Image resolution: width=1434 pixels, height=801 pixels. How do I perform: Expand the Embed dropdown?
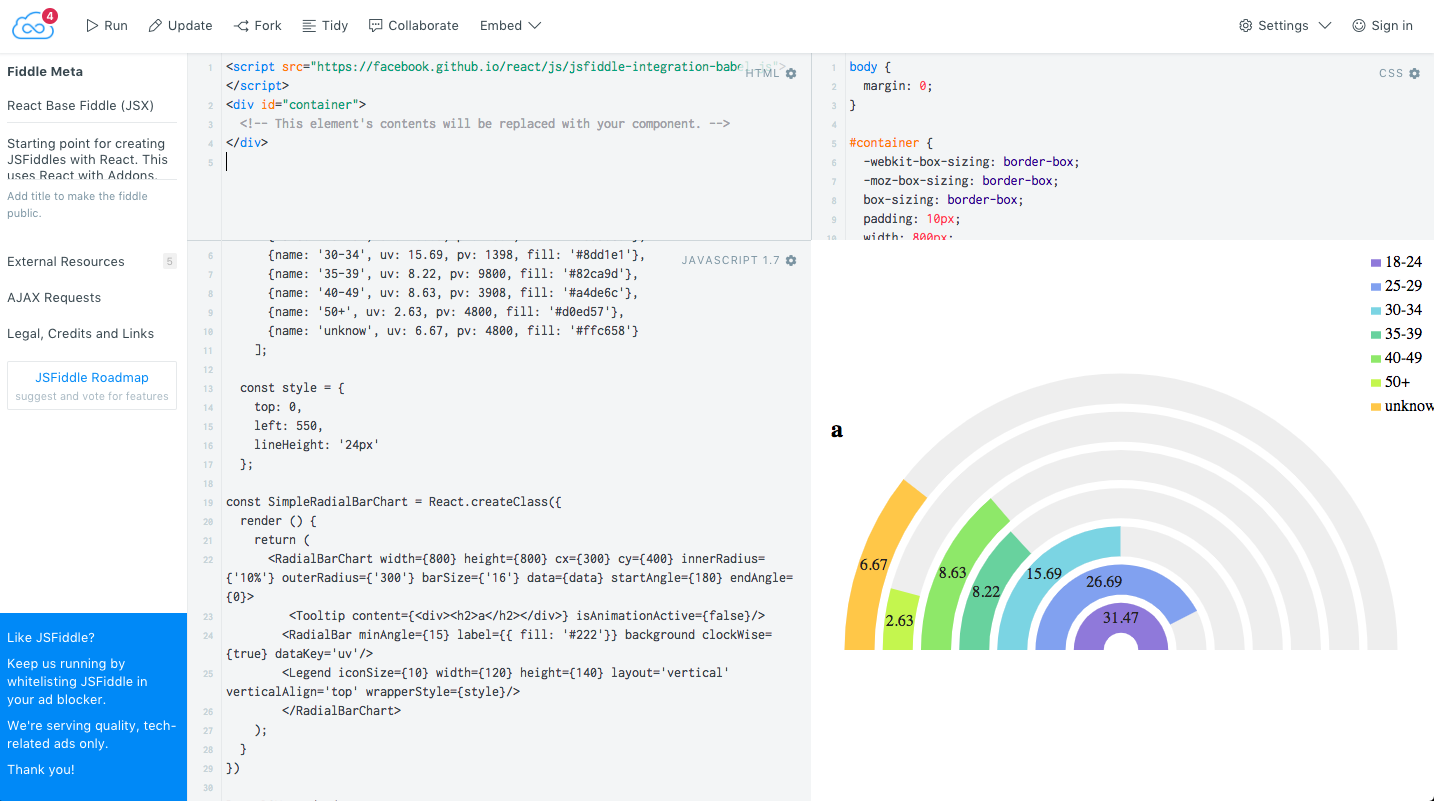pos(510,25)
